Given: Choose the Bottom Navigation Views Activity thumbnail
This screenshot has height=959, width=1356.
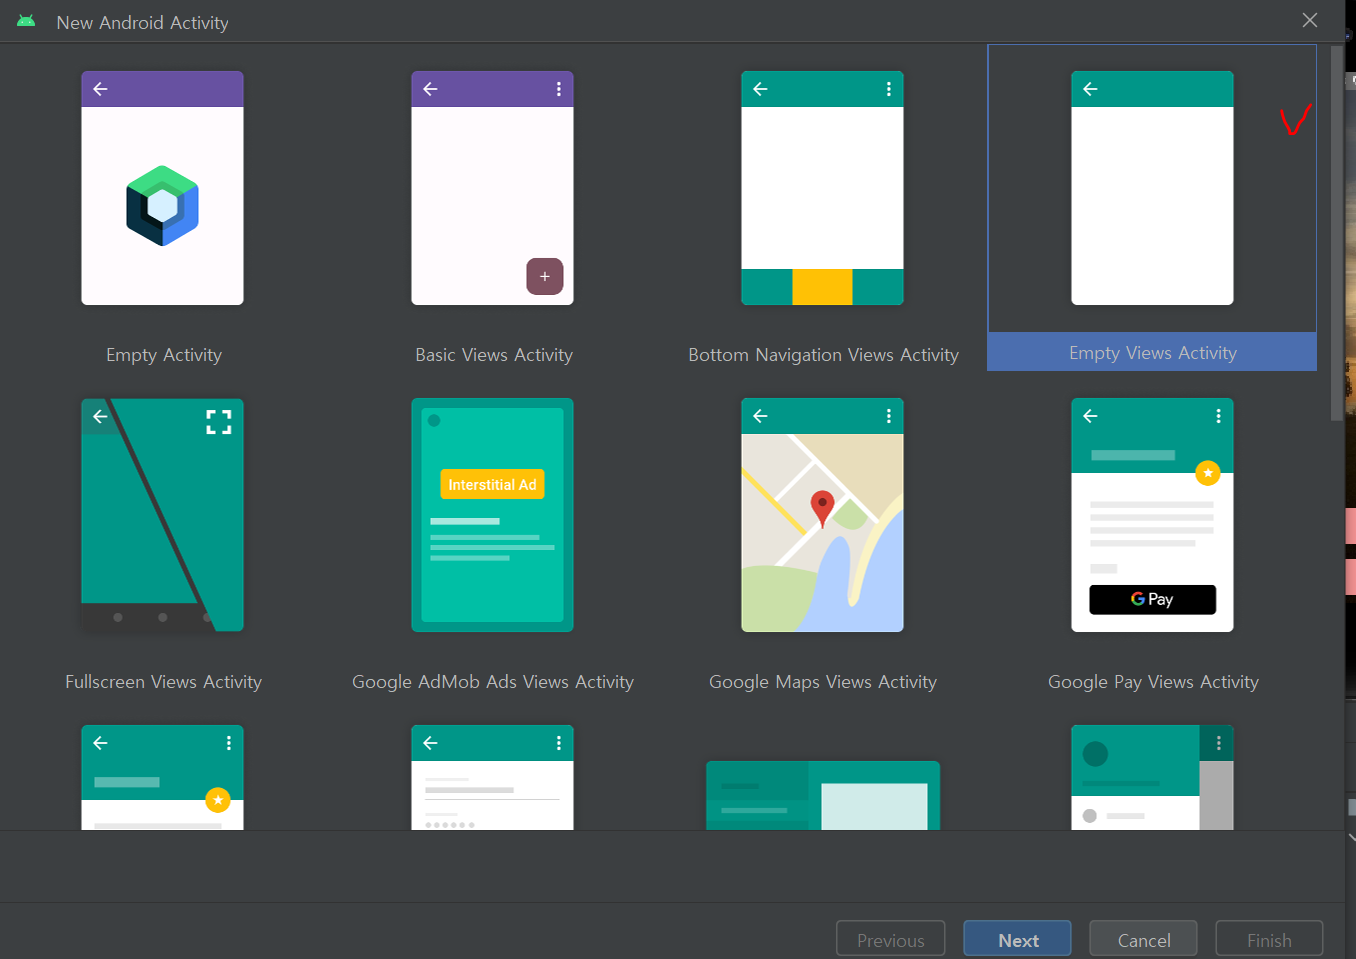Looking at the screenshot, I should click(822, 188).
